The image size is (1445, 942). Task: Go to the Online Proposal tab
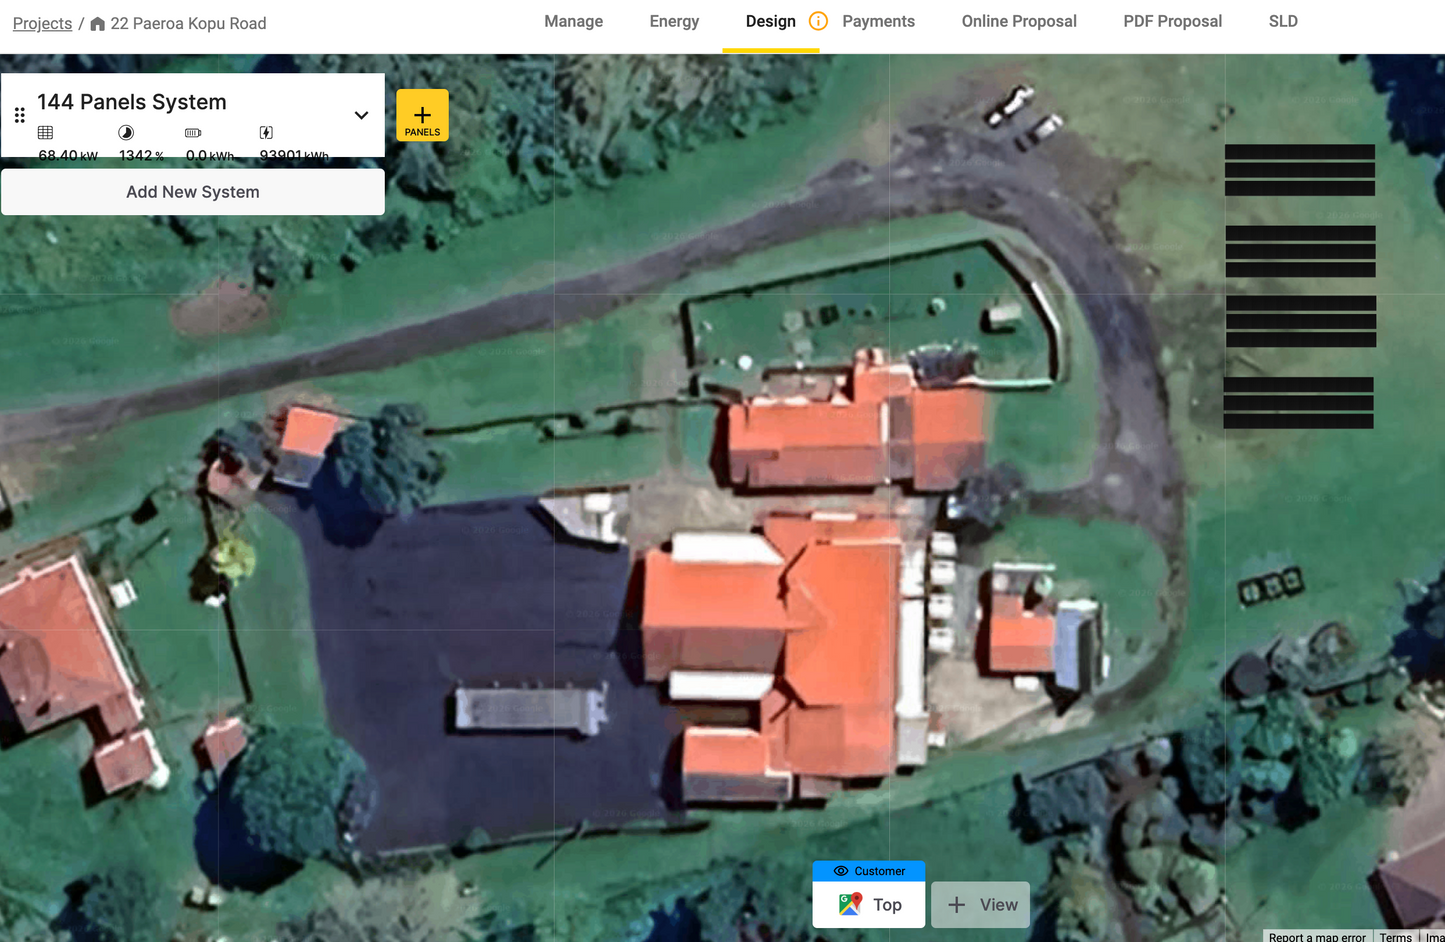pos(1019,21)
